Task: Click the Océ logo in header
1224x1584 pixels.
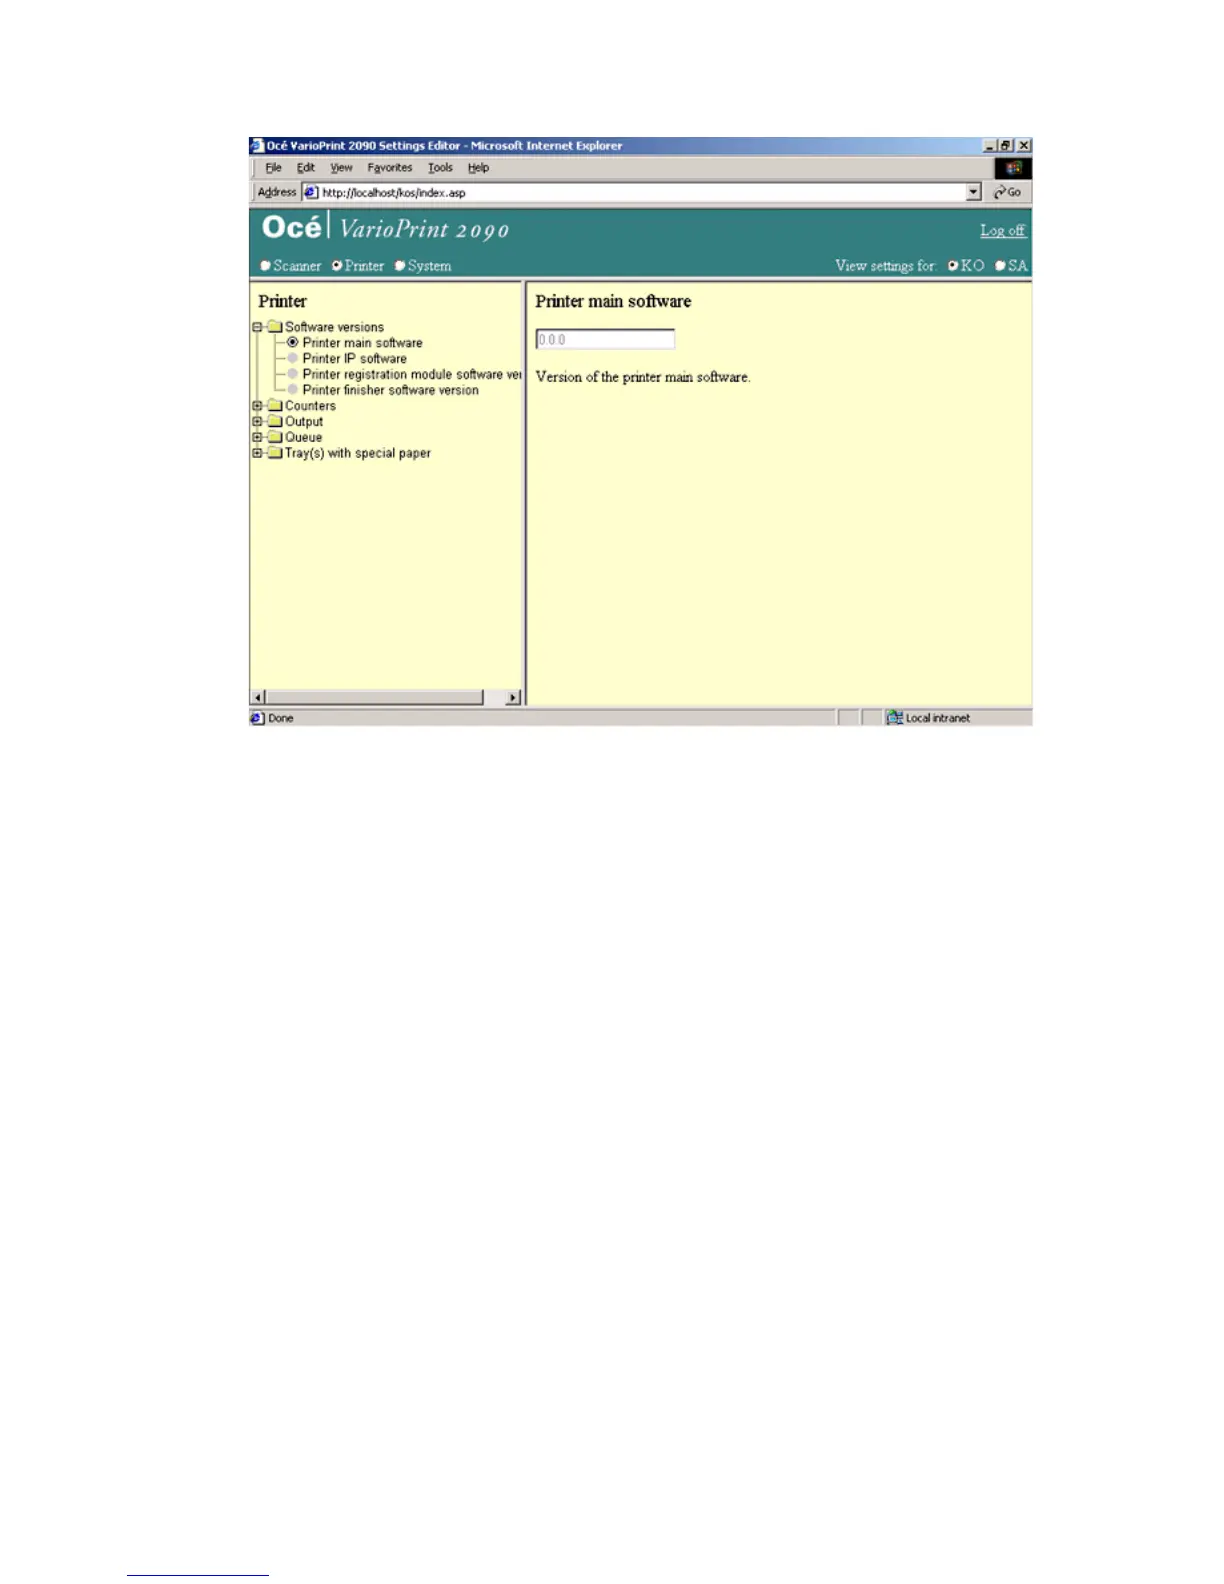Action: (x=291, y=227)
